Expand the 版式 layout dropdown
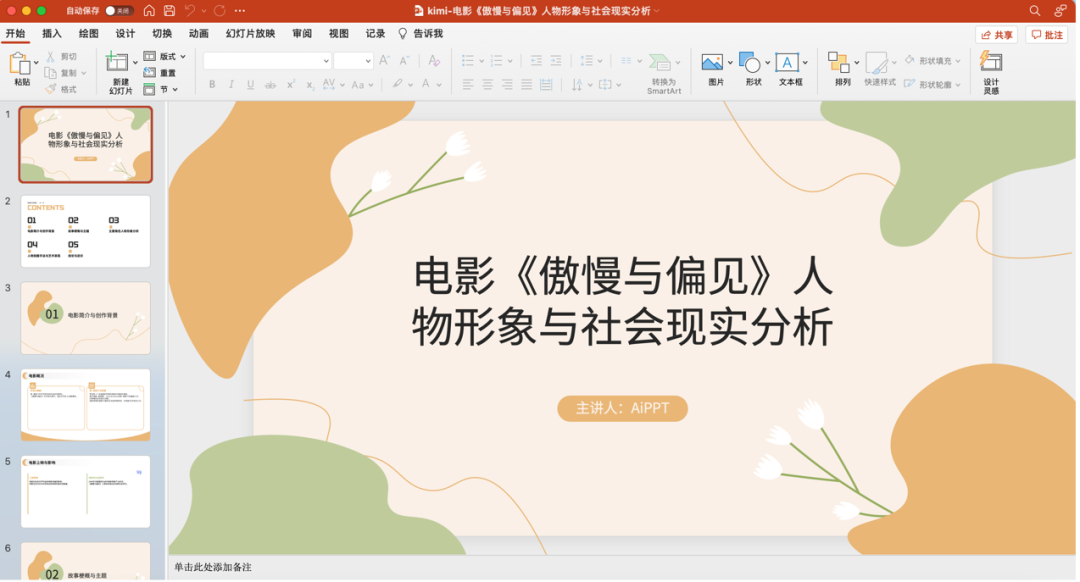This screenshot has height=582, width=1080. tap(183, 56)
